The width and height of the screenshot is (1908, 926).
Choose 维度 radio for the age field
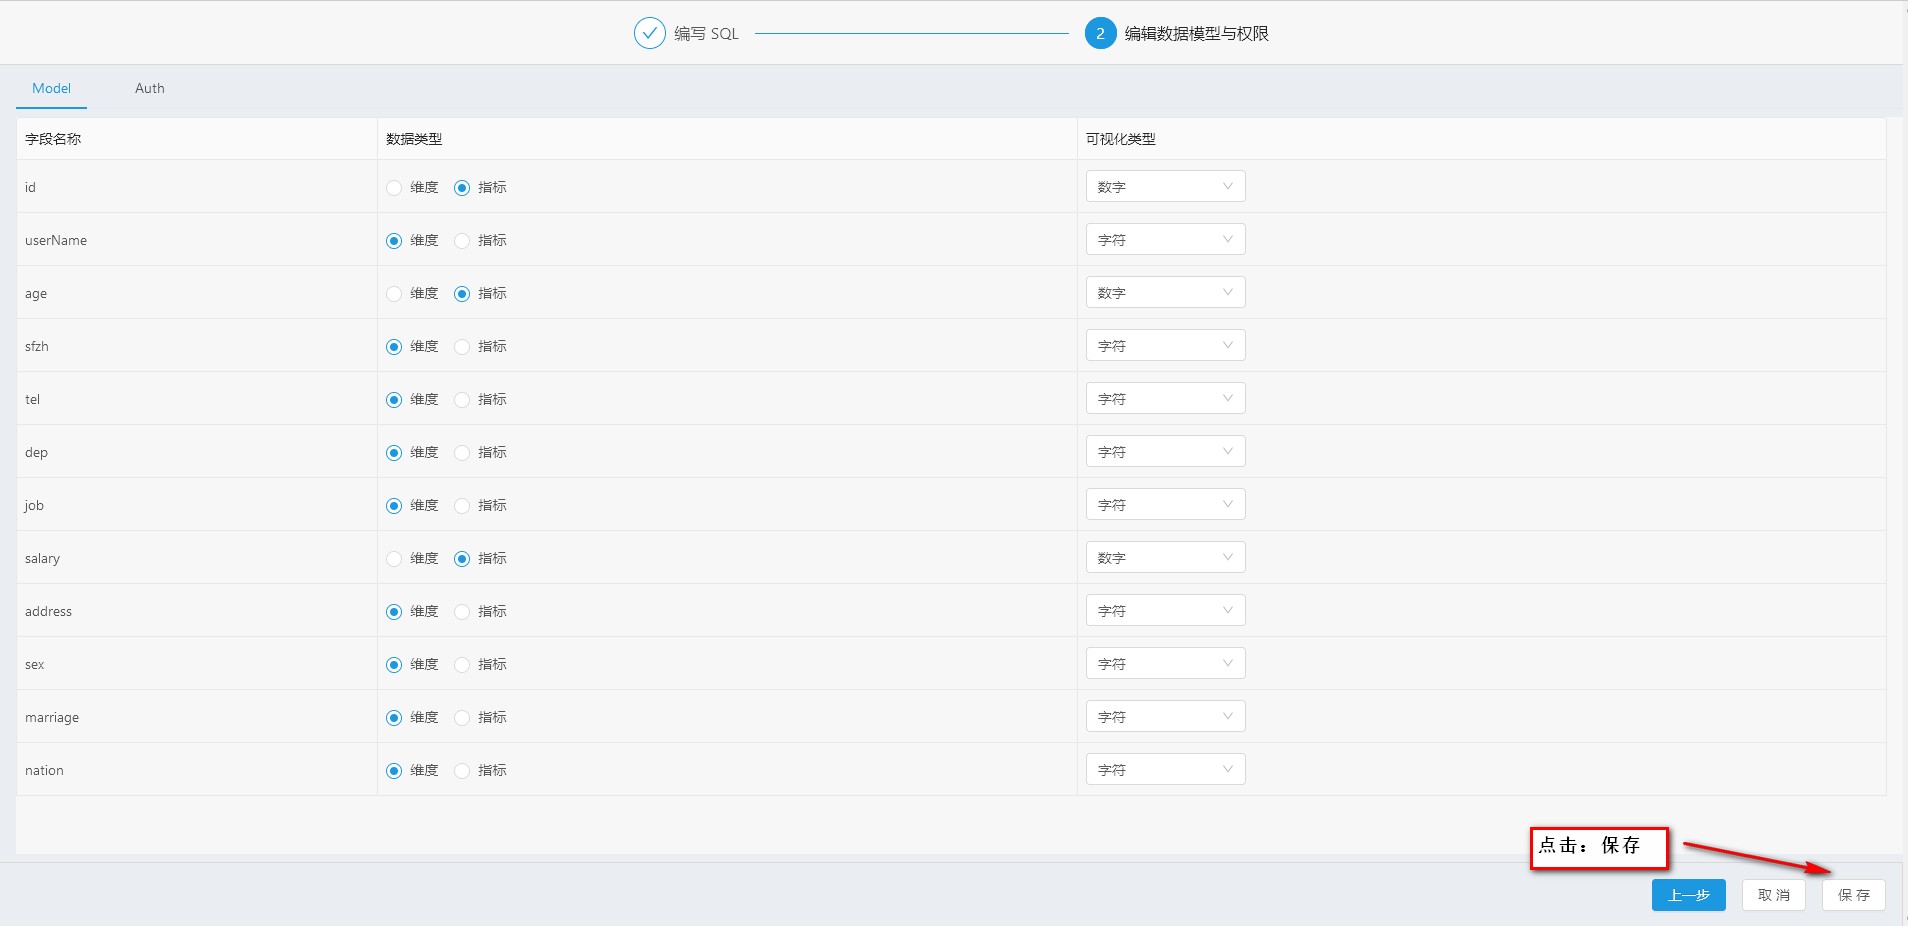click(x=394, y=294)
